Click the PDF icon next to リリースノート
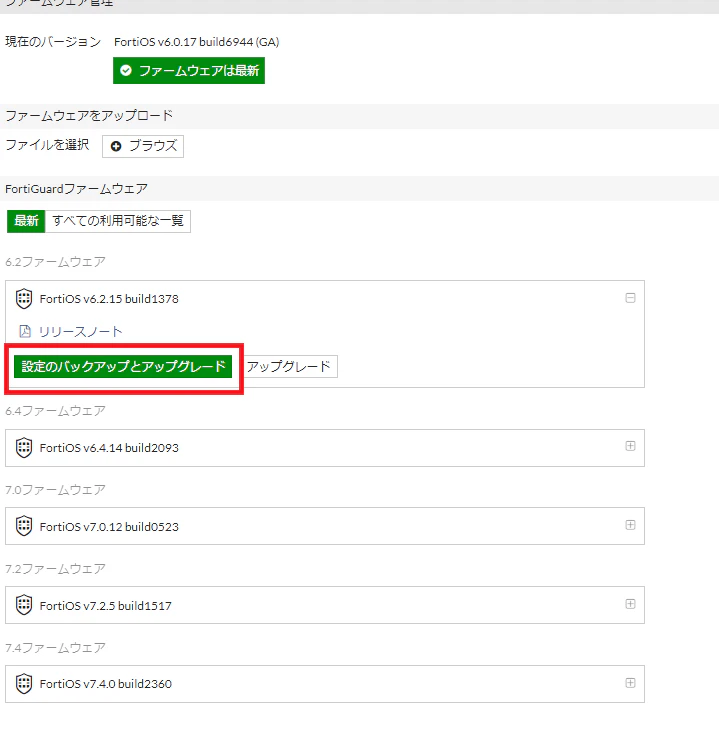This screenshot has height=738, width=719. point(25,331)
